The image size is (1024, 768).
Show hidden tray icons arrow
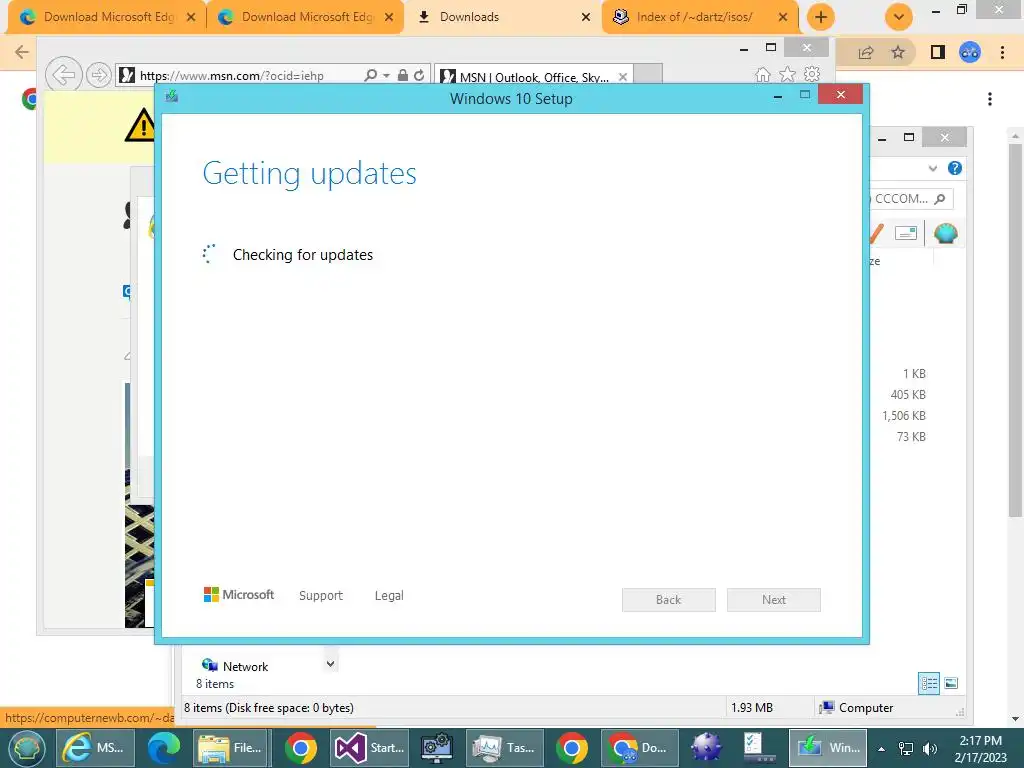(x=882, y=749)
